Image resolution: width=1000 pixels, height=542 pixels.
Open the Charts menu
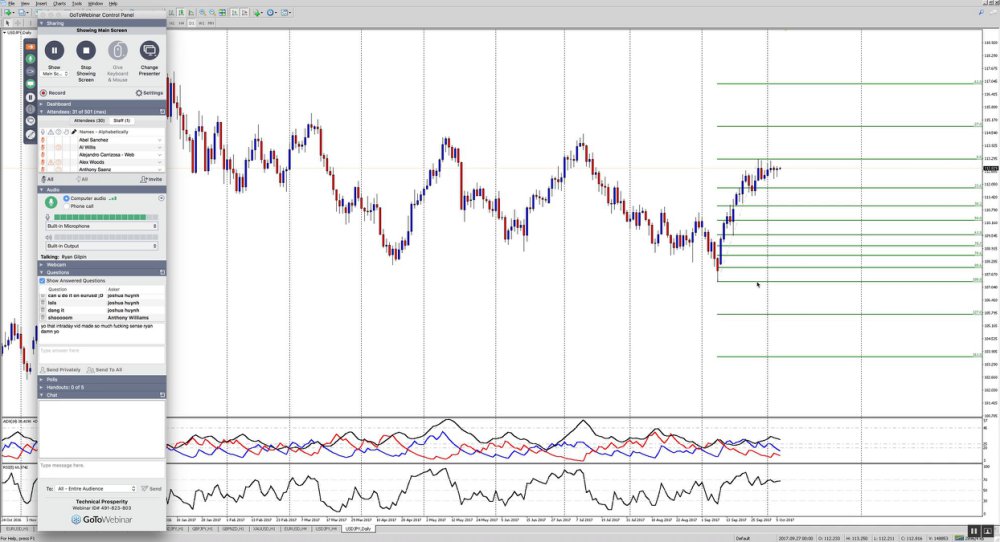[59, 3]
